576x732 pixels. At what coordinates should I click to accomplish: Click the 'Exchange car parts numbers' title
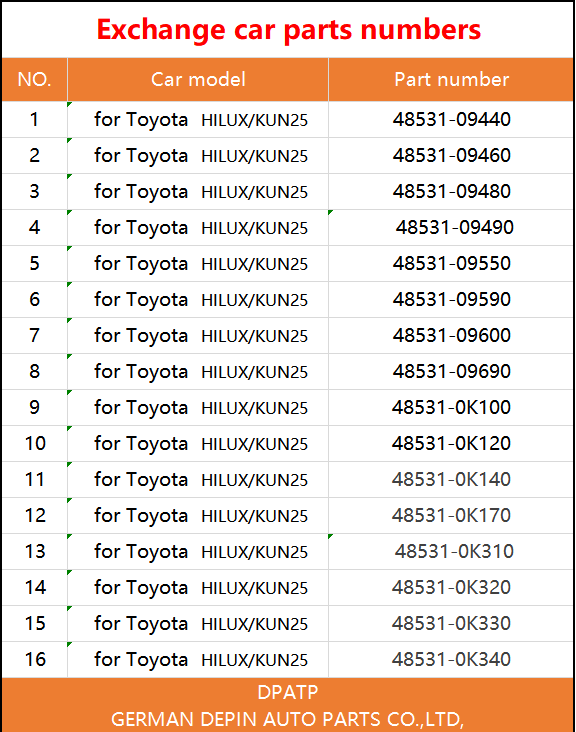point(288,30)
